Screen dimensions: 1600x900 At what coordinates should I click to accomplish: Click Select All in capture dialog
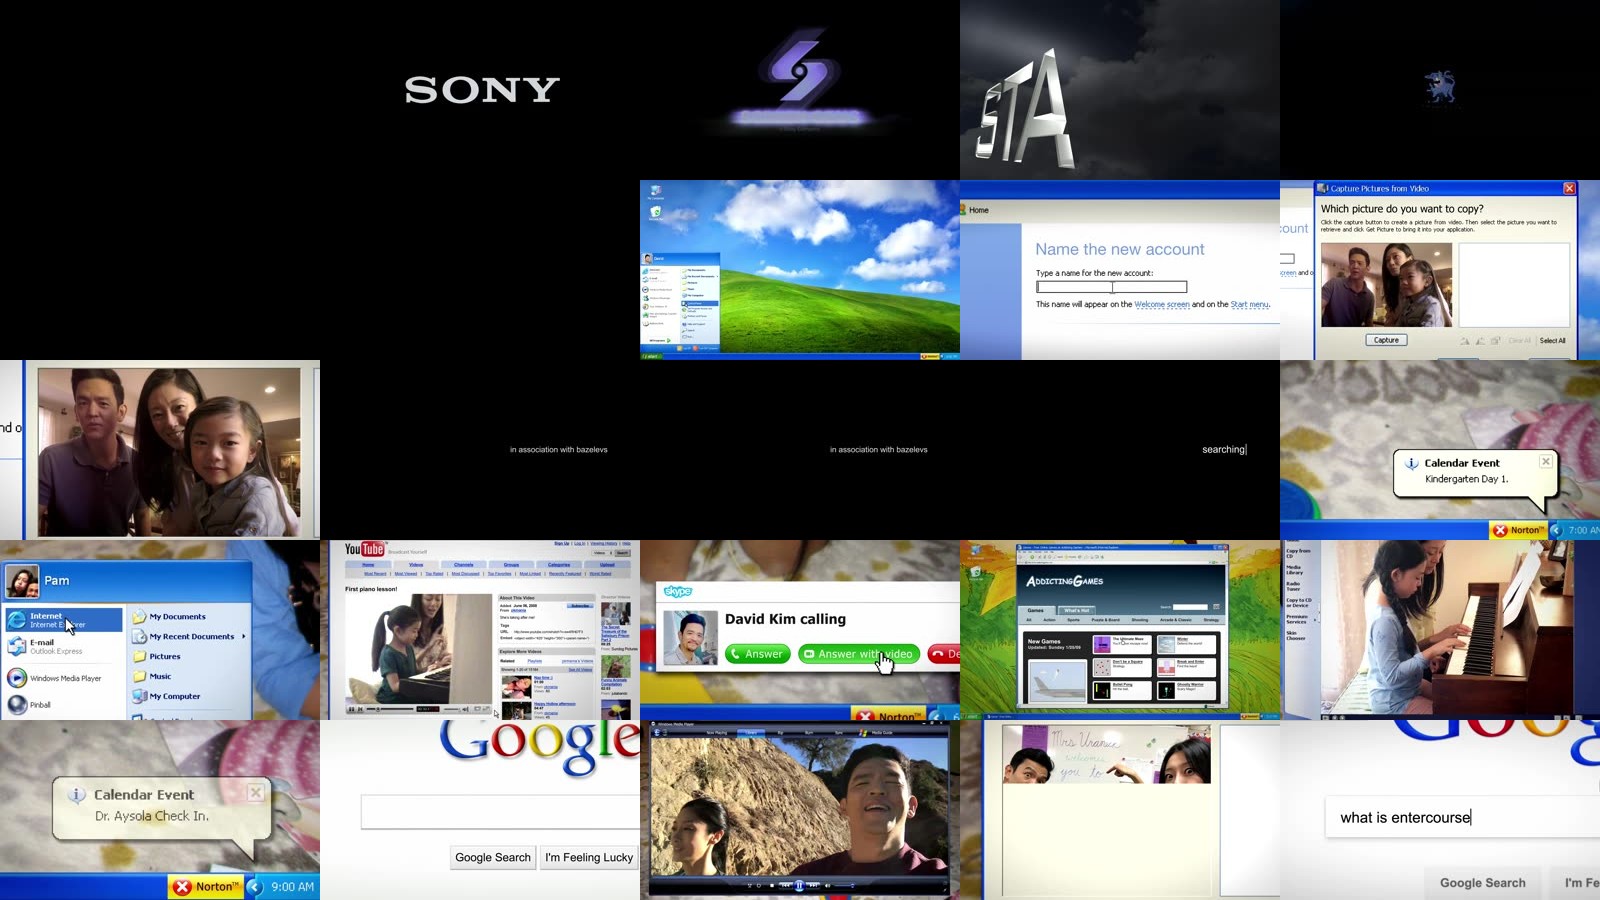click(x=1552, y=341)
